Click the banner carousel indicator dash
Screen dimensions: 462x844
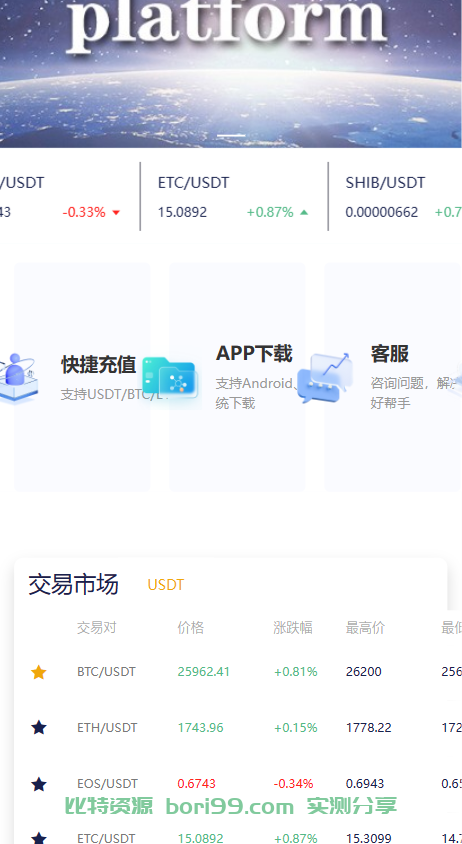tap(231, 135)
